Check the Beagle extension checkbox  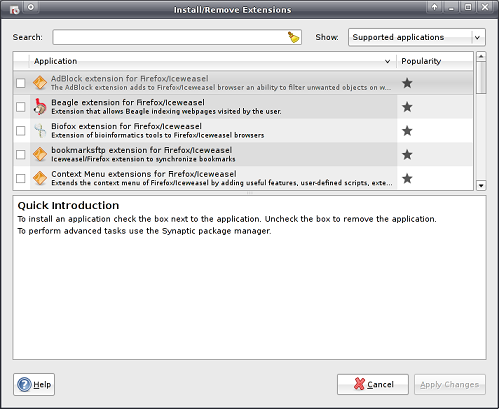tap(21, 107)
